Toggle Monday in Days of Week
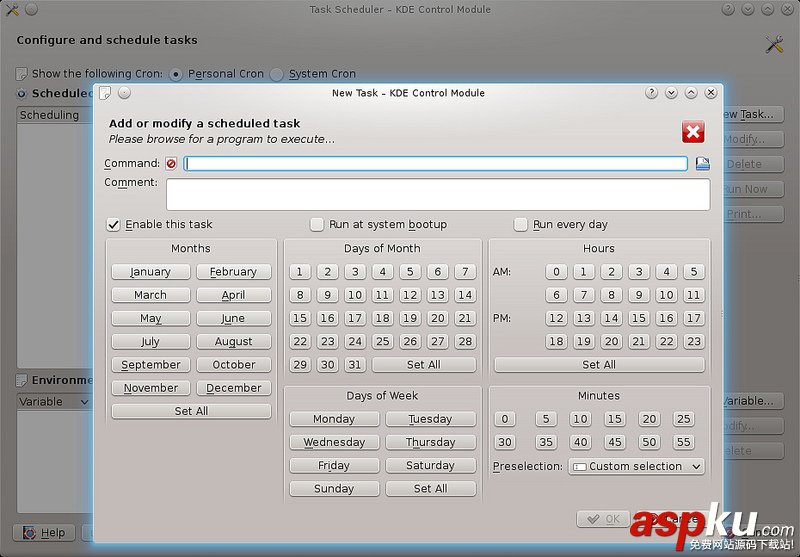The width and height of the screenshot is (800, 557). pyautogui.click(x=334, y=419)
